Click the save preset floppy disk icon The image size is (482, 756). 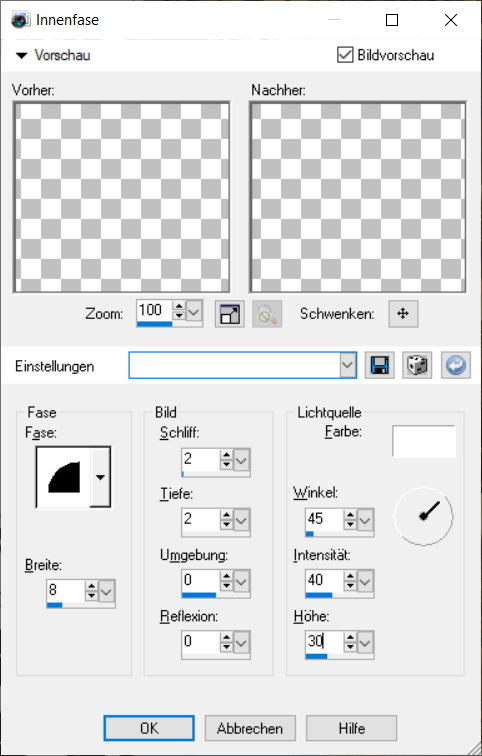pos(380,365)
